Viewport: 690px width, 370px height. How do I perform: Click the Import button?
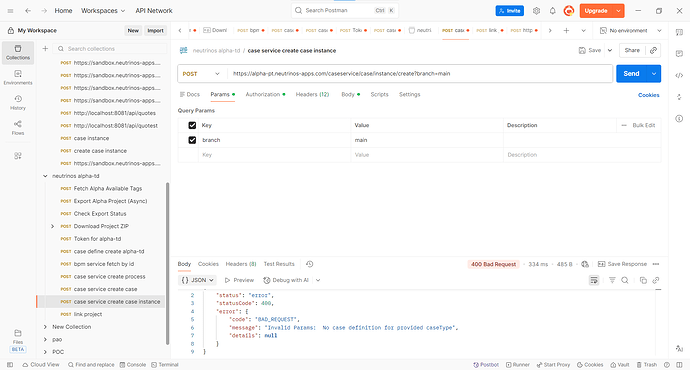[x=155, y=30]
